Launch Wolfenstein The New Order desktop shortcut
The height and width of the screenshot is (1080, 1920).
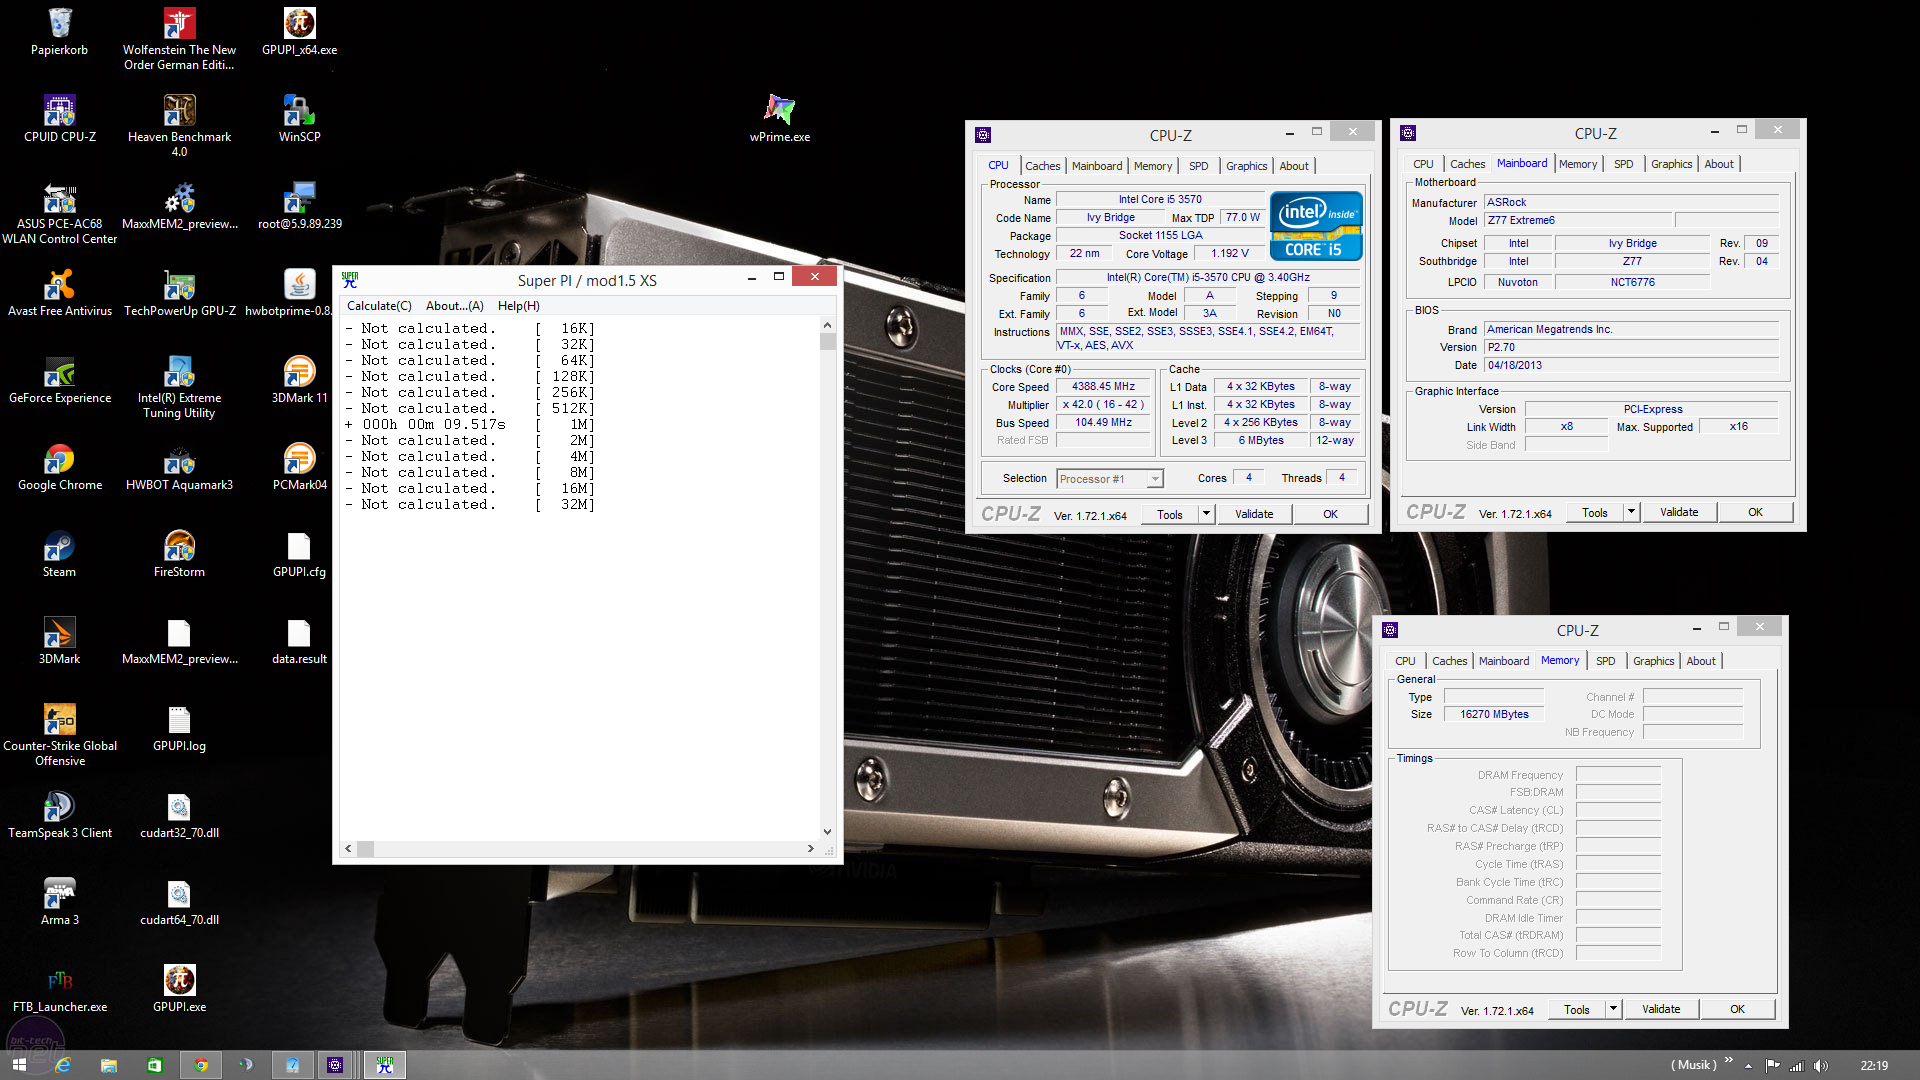tap(179, 39)
